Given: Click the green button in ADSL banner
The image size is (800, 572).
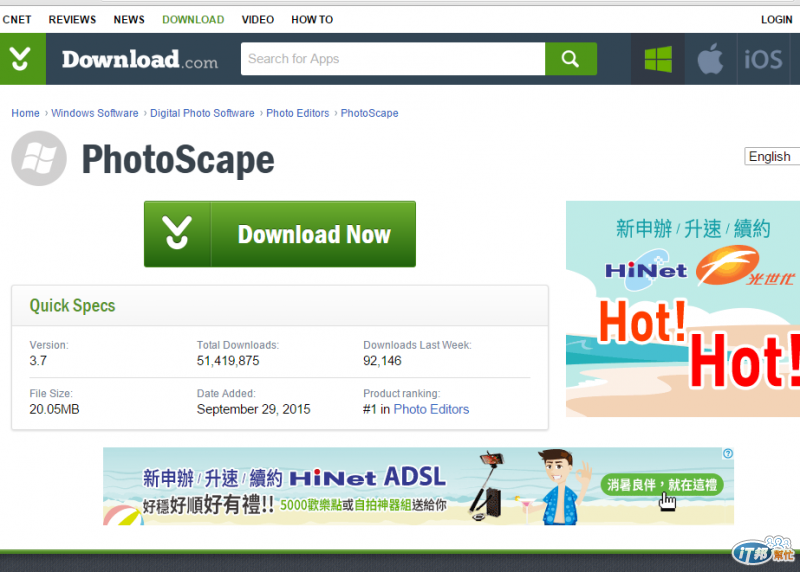Looking at the screenshot, I should coord(662,484).
